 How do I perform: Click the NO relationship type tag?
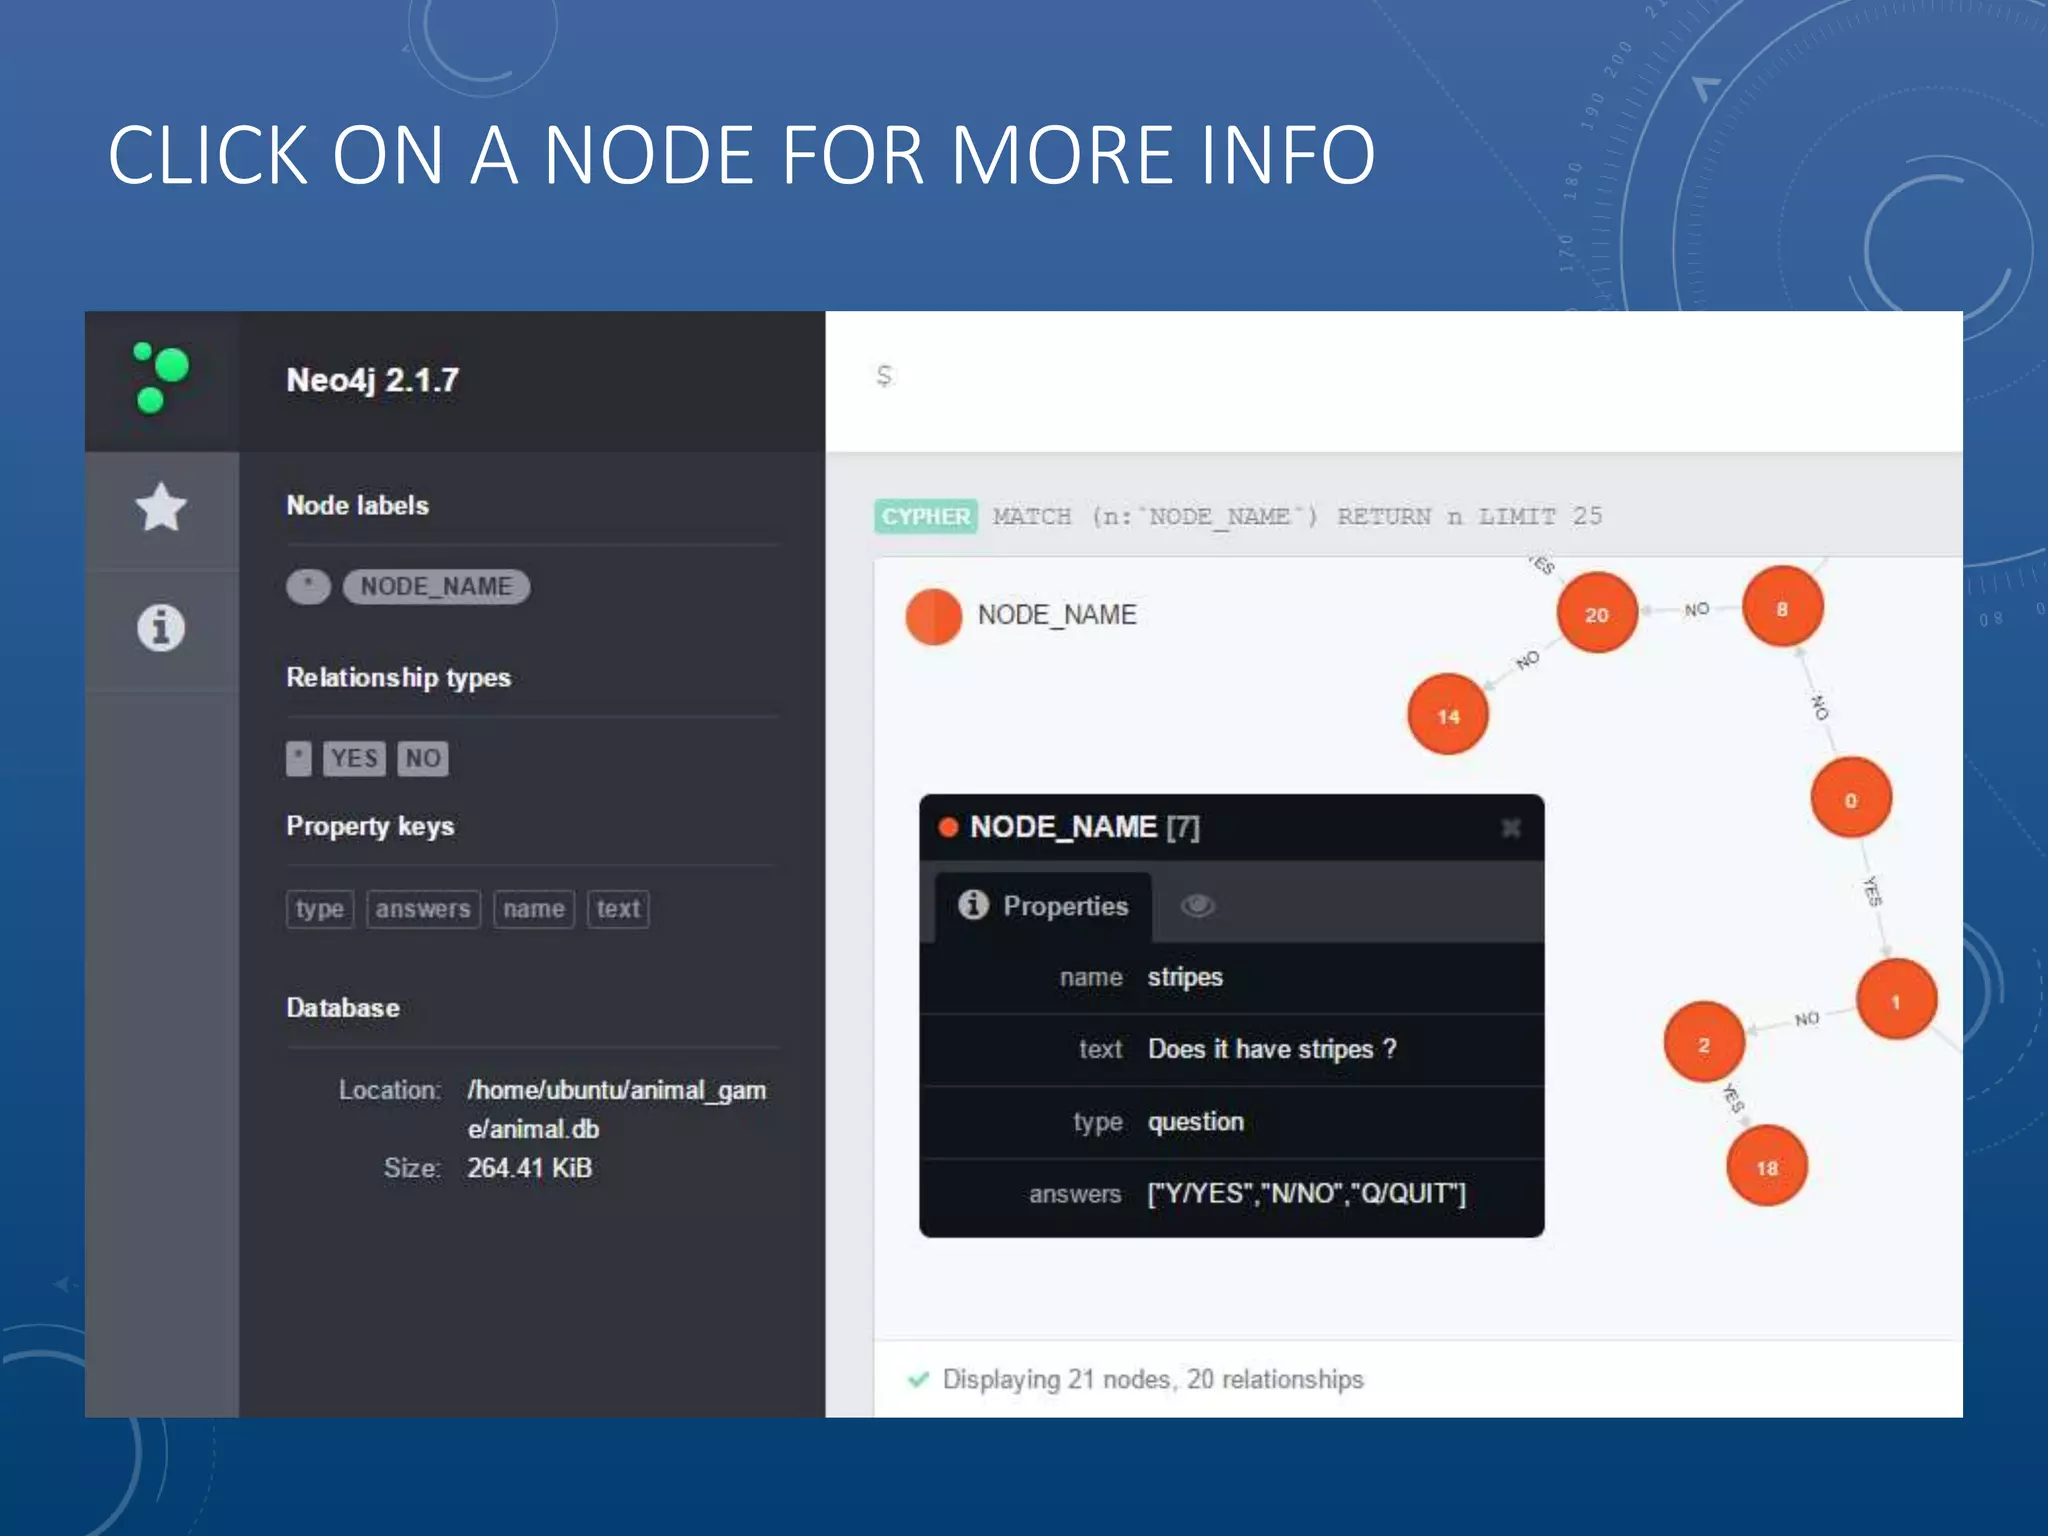coord(423,758)
